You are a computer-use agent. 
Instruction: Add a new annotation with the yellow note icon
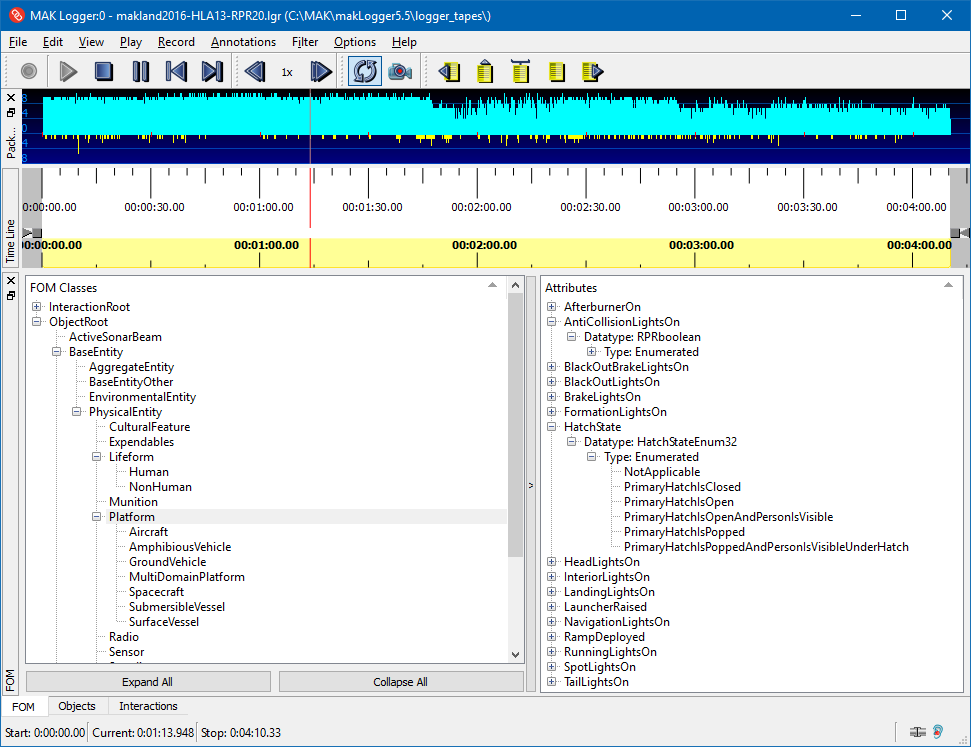tap(484, 71)
